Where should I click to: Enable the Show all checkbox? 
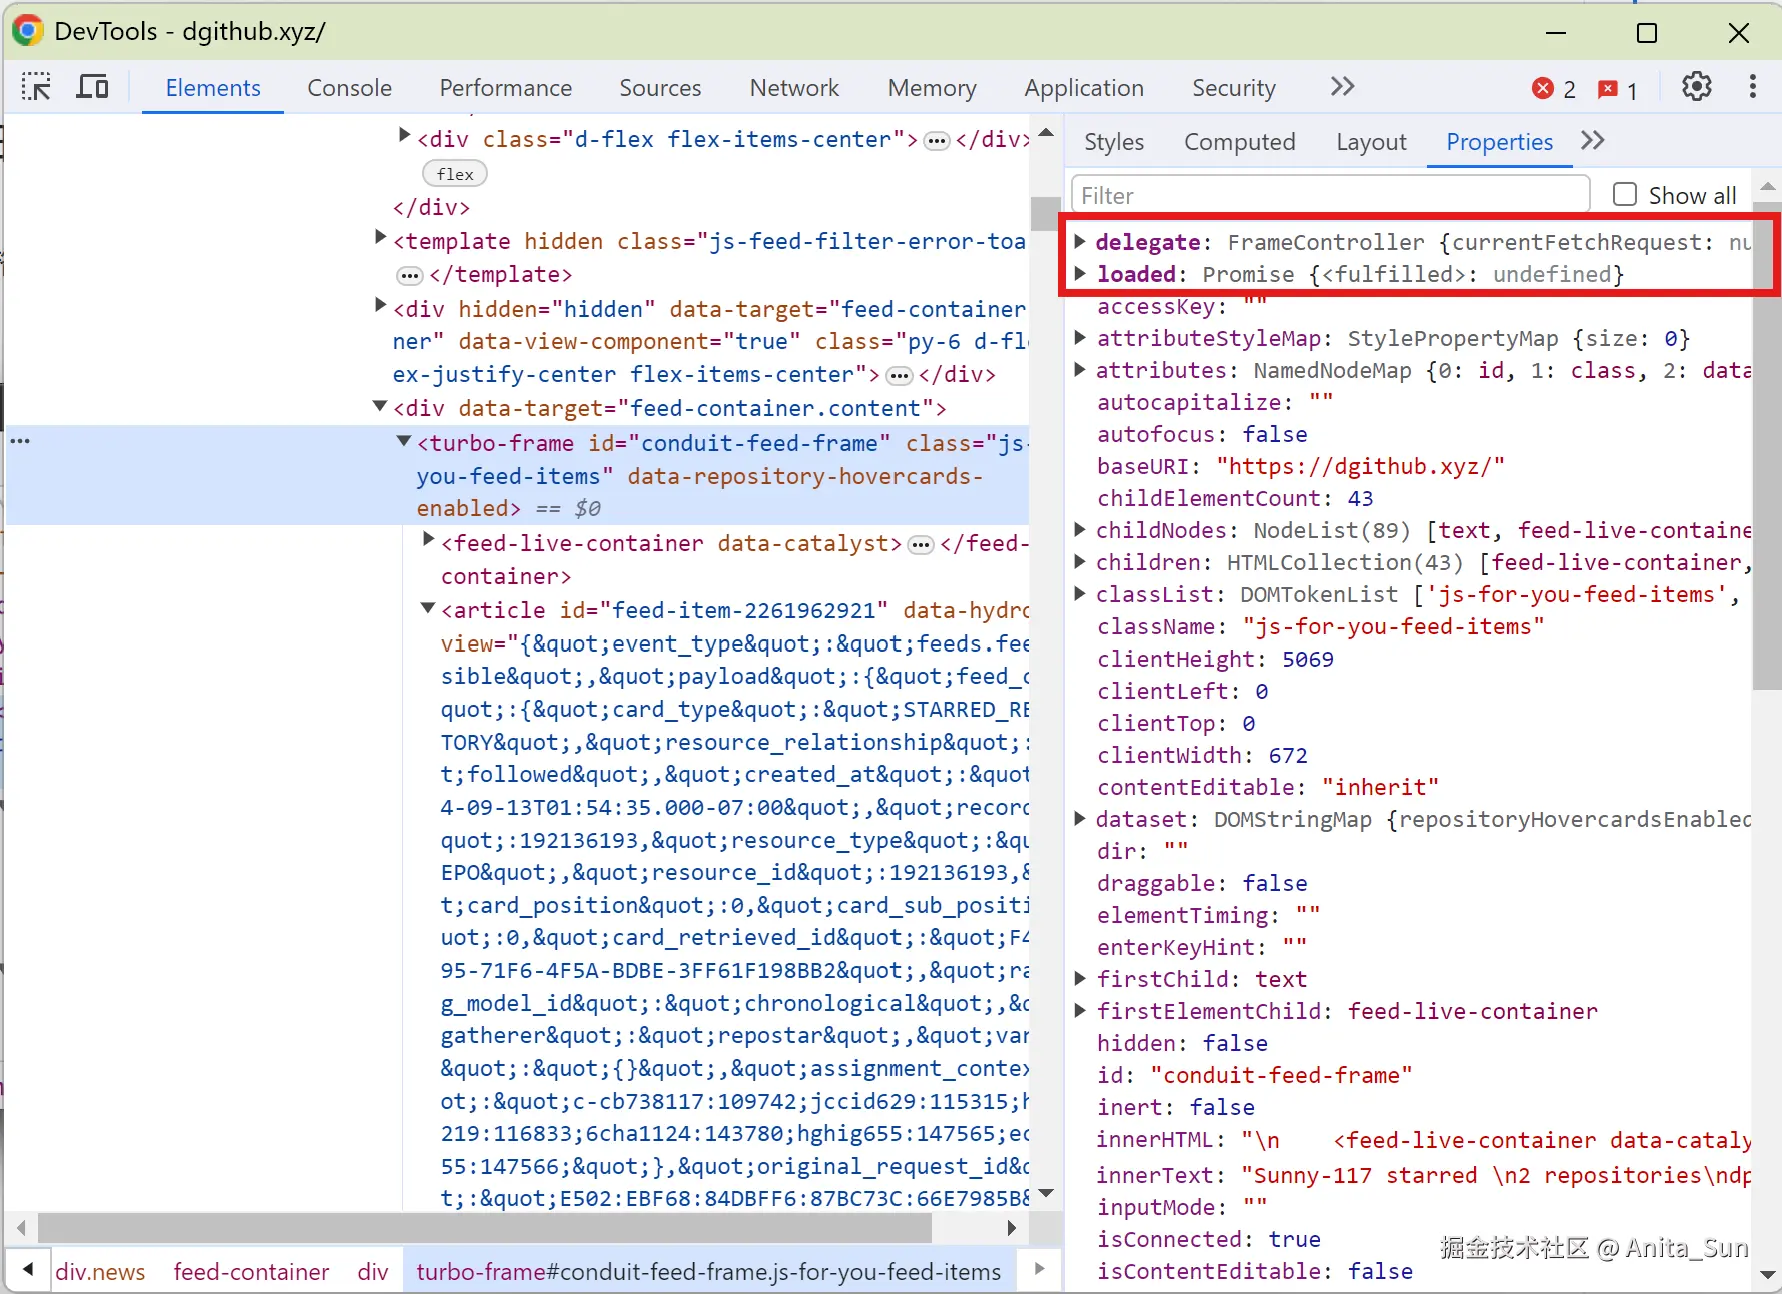pyautogui.click(x=1625, y=194)
